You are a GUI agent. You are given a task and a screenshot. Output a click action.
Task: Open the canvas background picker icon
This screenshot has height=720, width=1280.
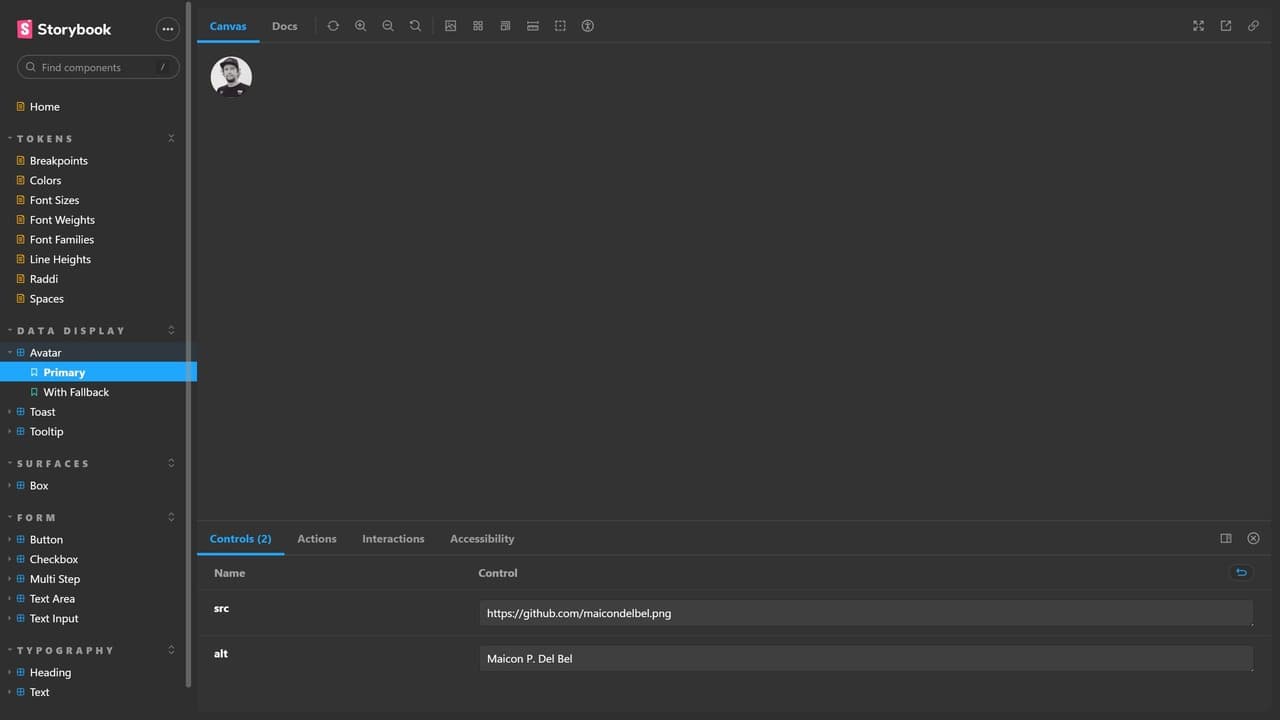(x=451, y=26)
